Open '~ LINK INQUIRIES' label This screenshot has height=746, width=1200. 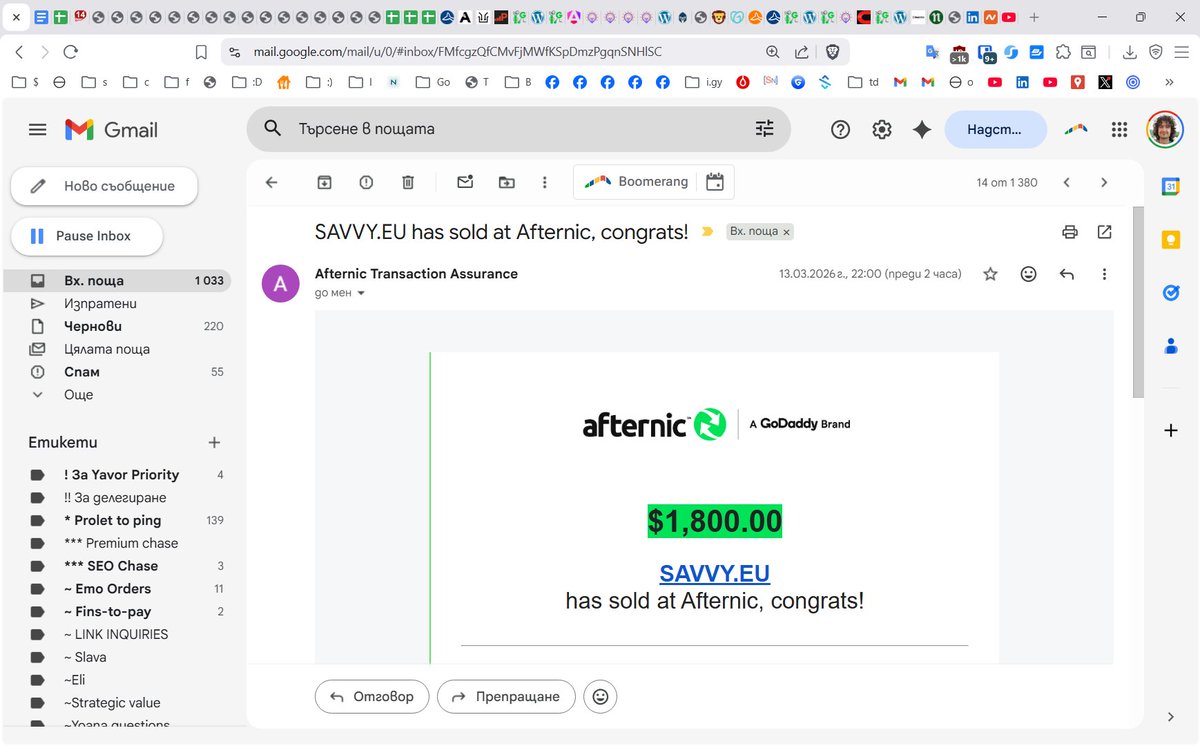(x=115, y=634)
